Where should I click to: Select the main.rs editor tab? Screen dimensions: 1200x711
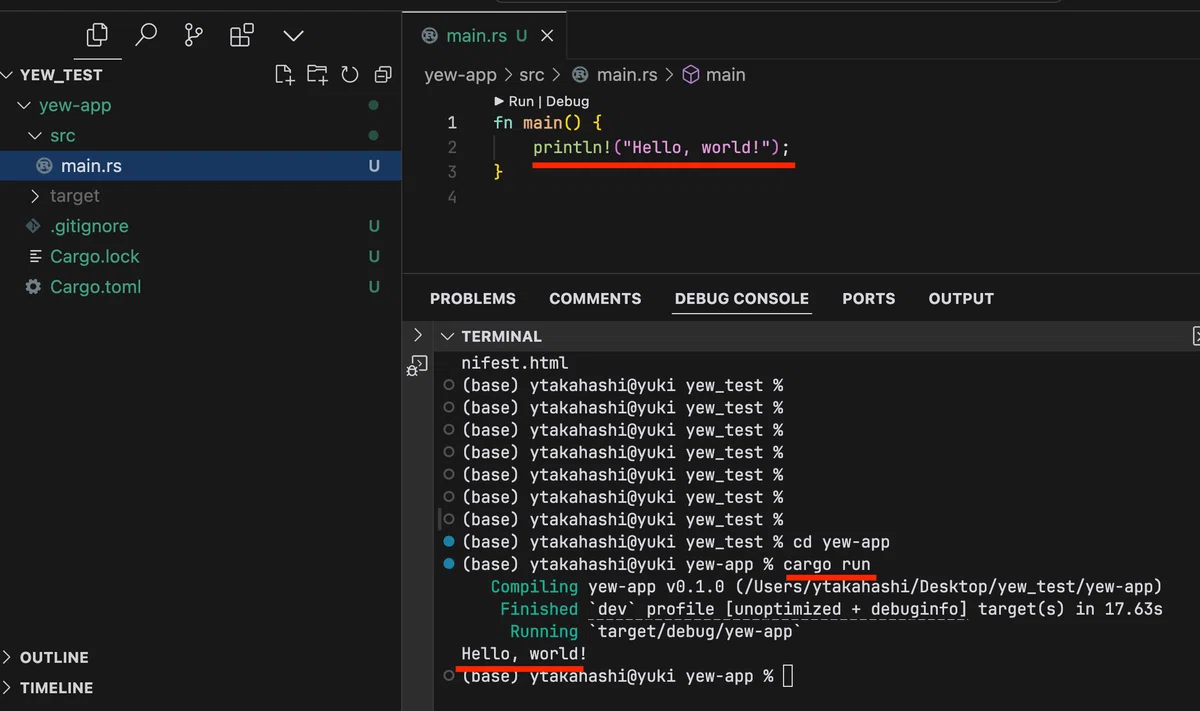pos(484,35)
